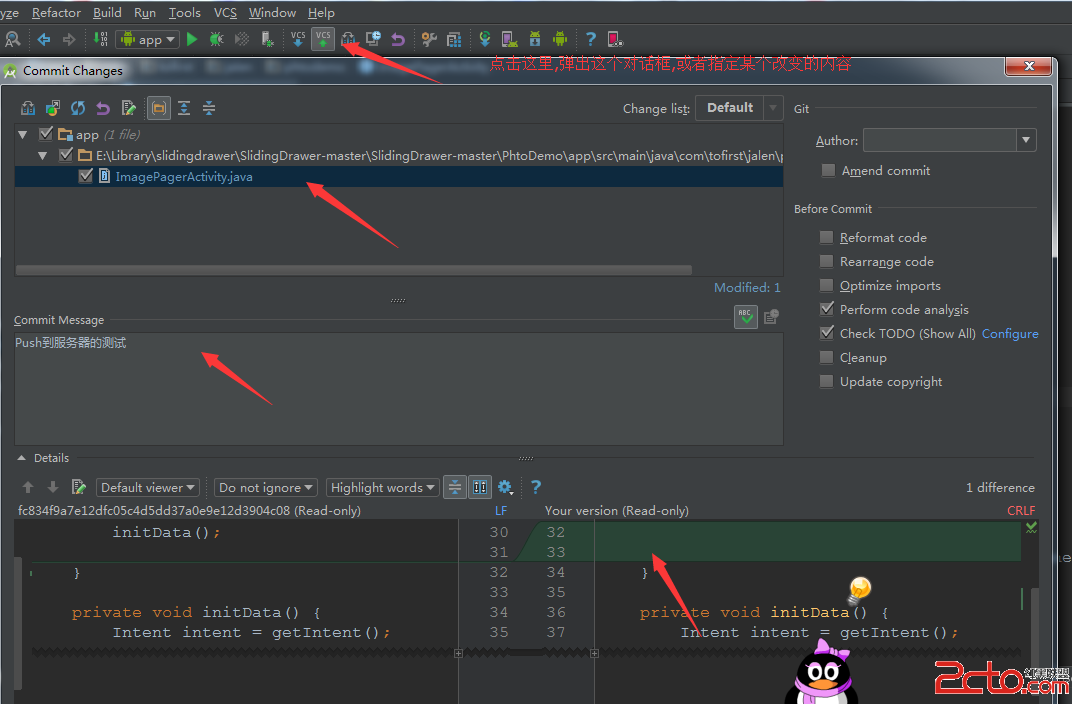Toggle the ImagePagerActivity.java file checkbox
The height and width of the screenshot is (704, 1072).
tap(86, 177)
